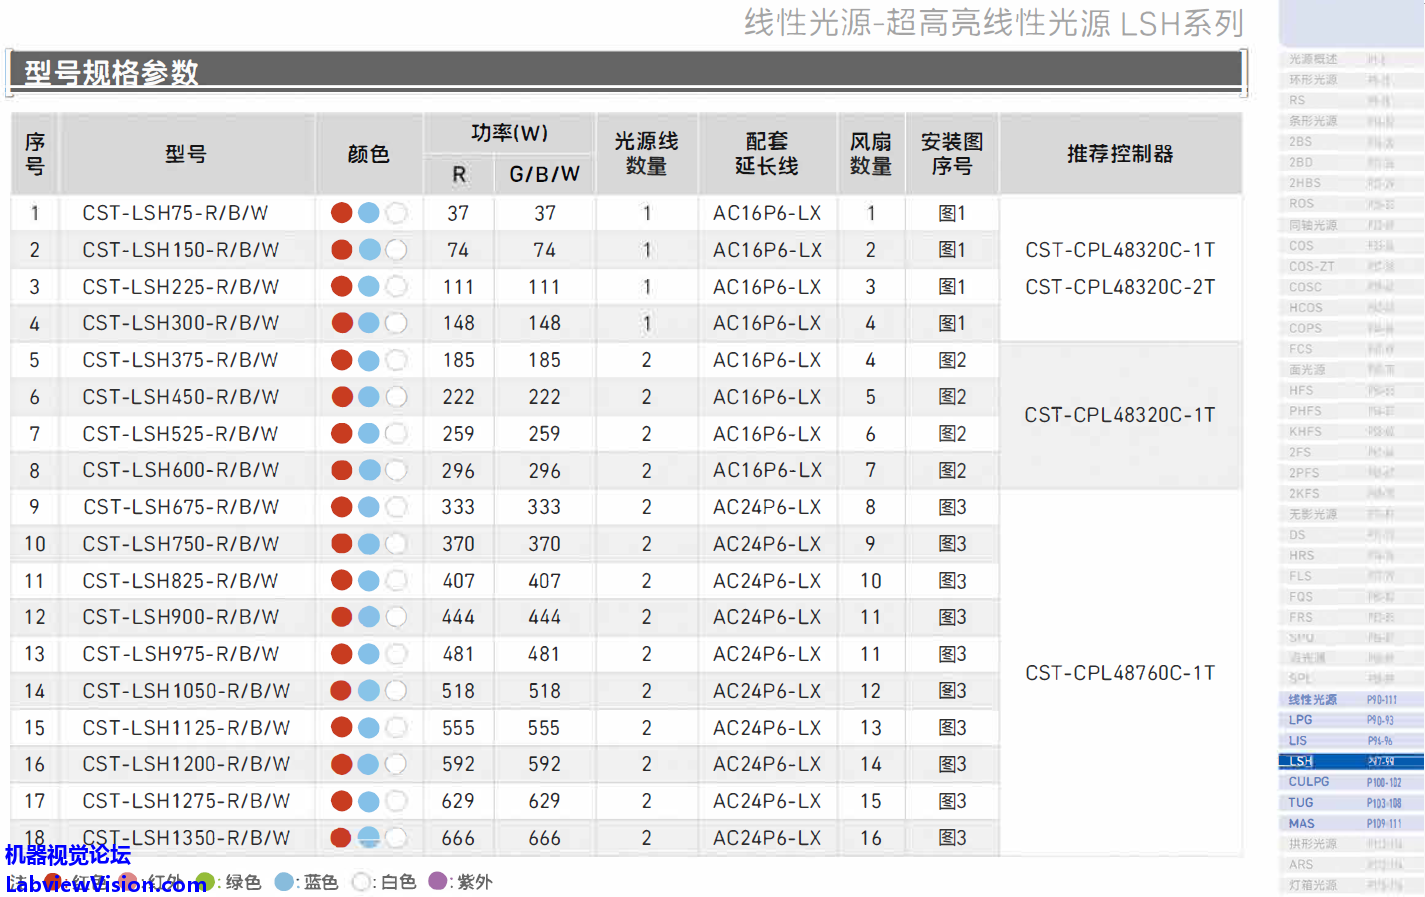Click the LabviewVision.com watermark link

(x=106, y=884)
